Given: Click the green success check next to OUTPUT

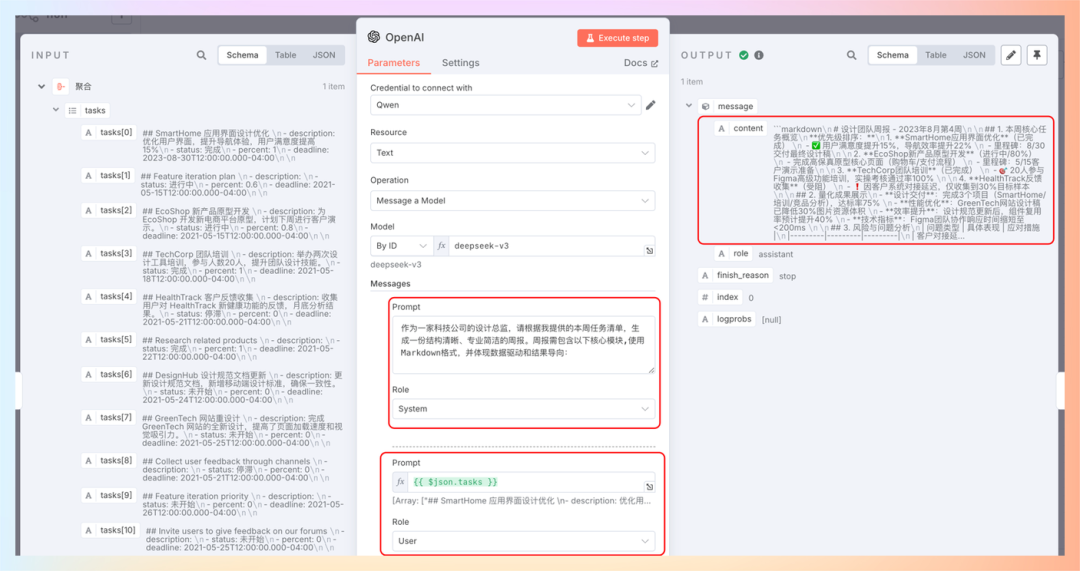Looking at the screenshot, I should (744, 55).
